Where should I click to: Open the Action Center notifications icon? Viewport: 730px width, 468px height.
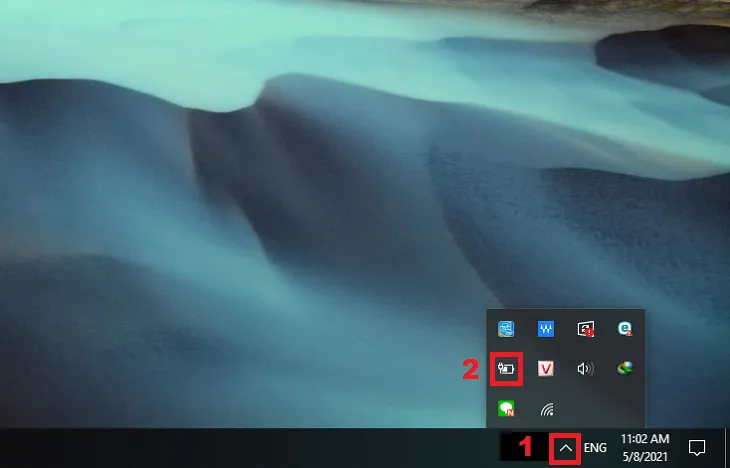(x=696, y=448)
